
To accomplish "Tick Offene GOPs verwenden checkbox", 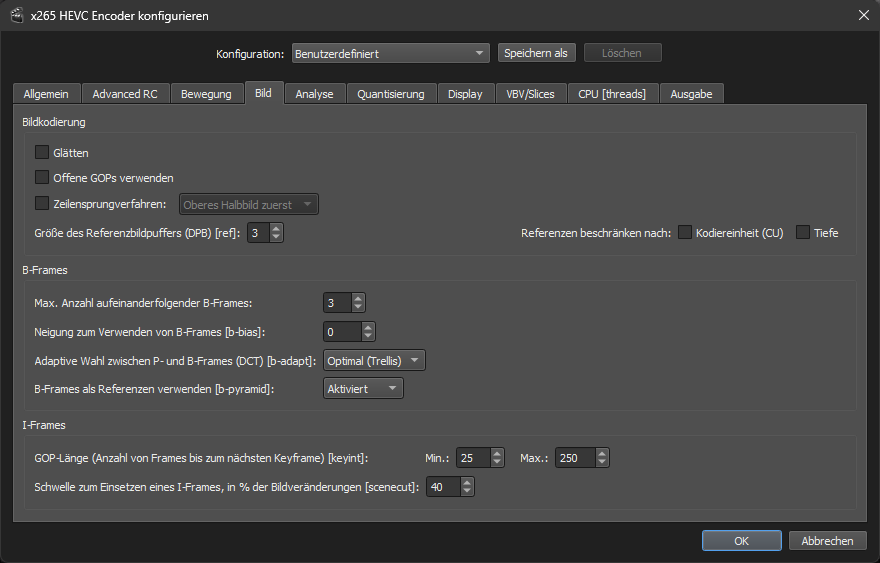I will [x=42, y=177].
